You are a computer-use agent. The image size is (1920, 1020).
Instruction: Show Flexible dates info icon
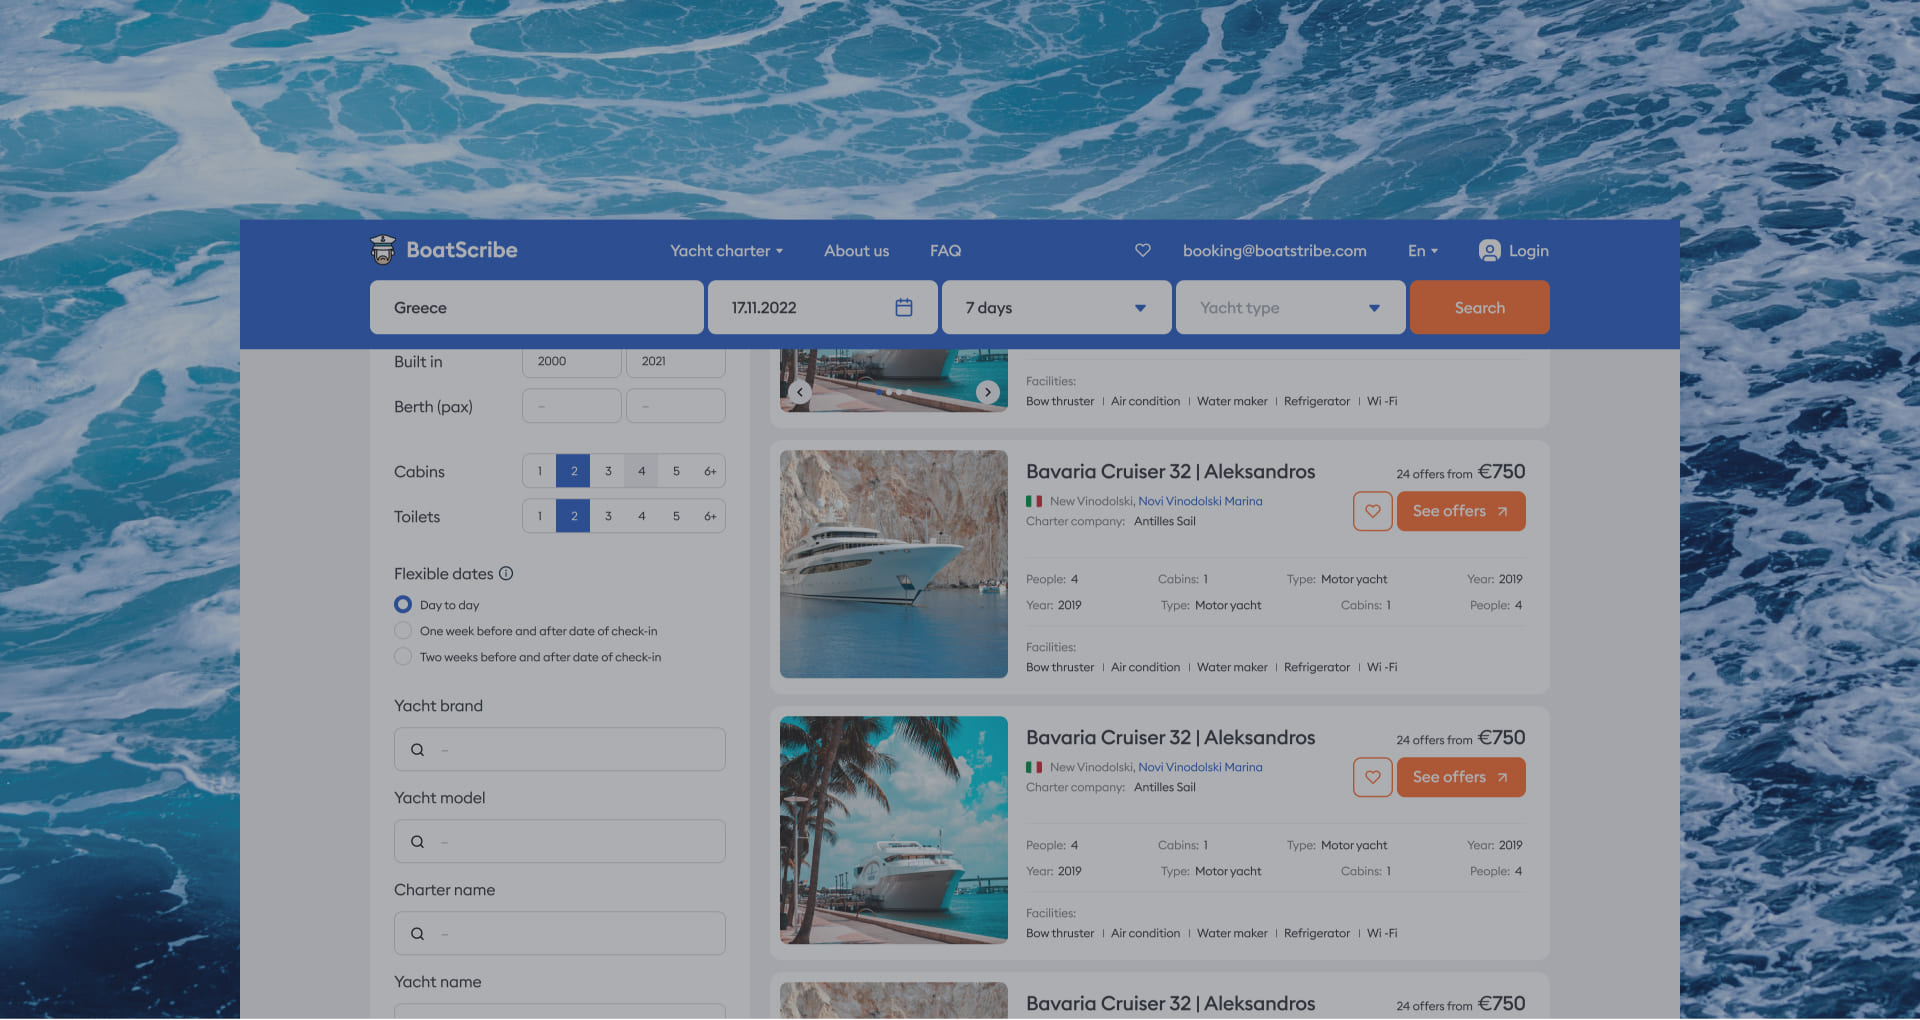pyautogui.click(x=506, y=574)
